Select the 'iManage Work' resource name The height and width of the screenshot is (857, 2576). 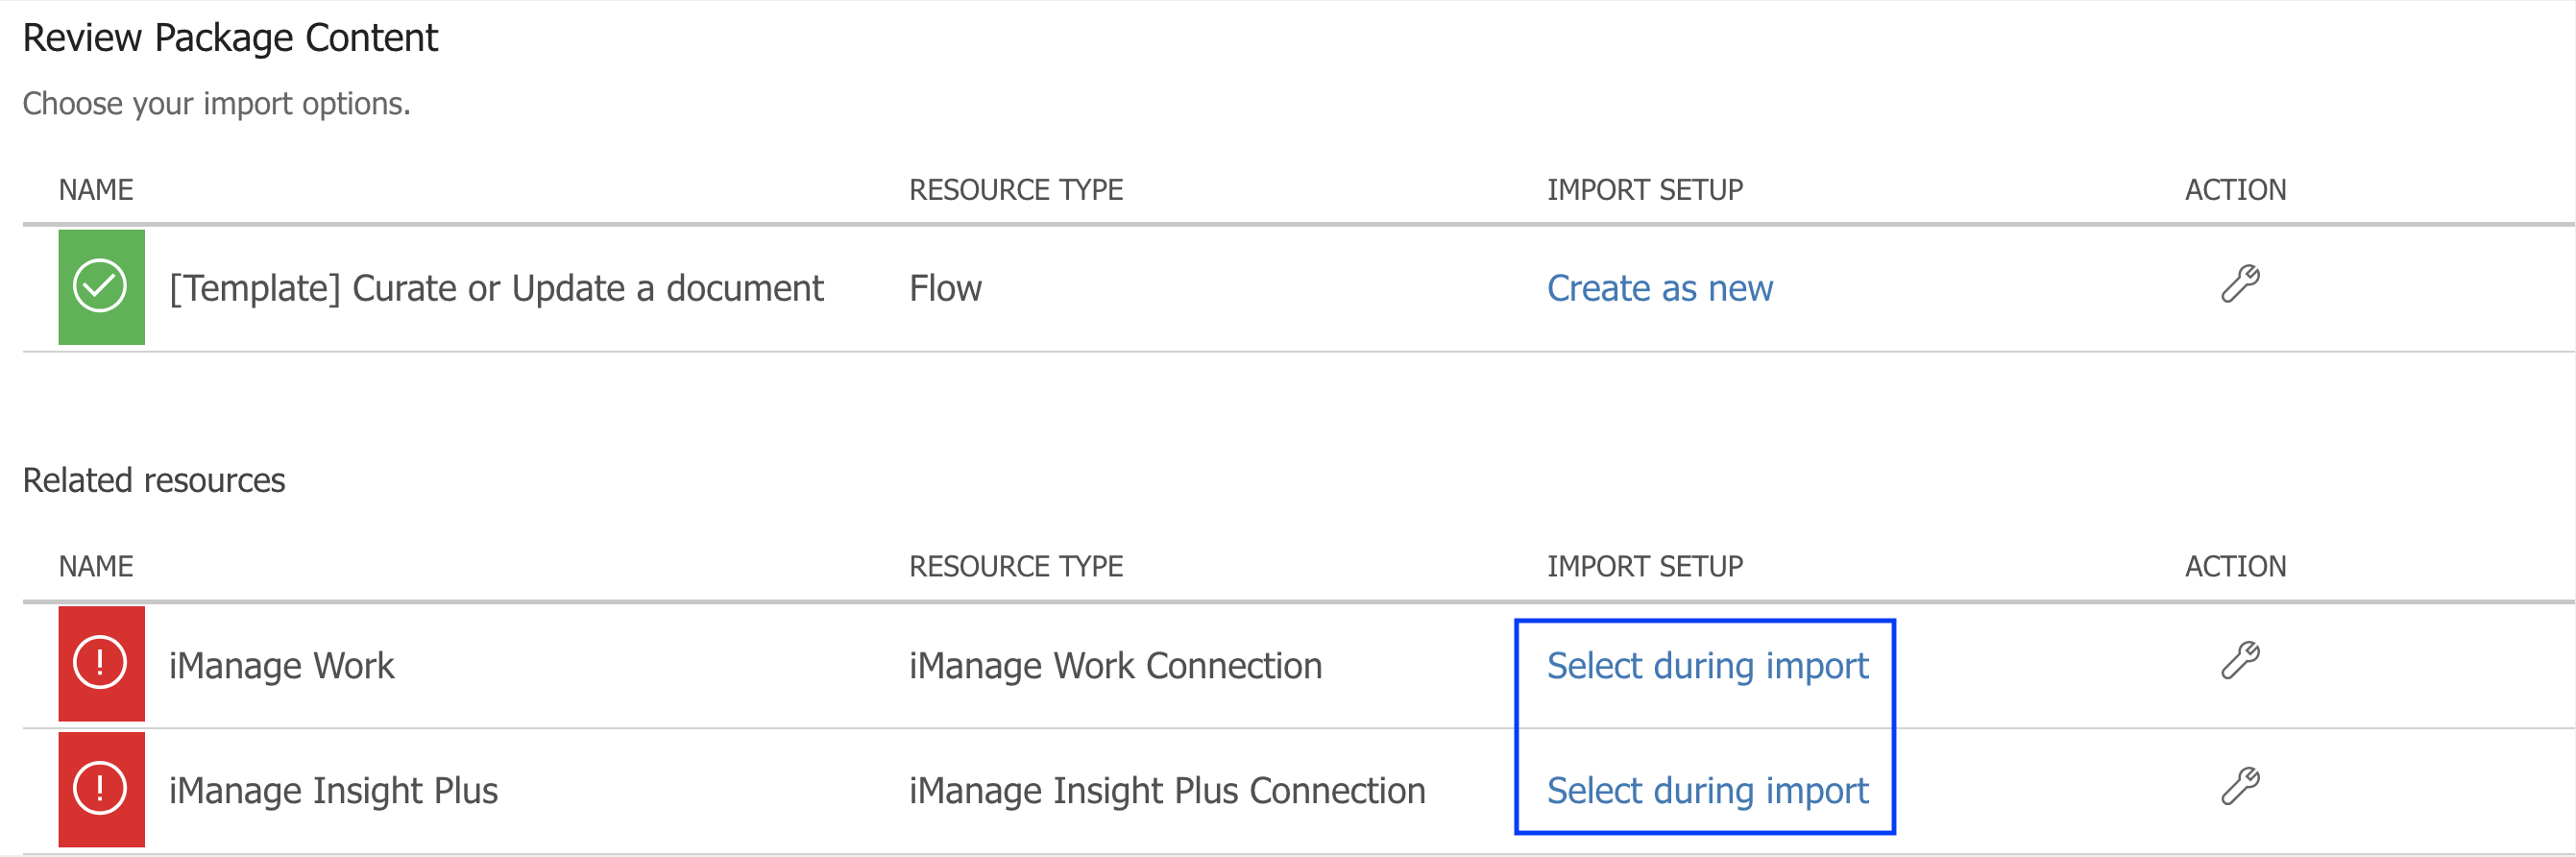pos(281,666)
